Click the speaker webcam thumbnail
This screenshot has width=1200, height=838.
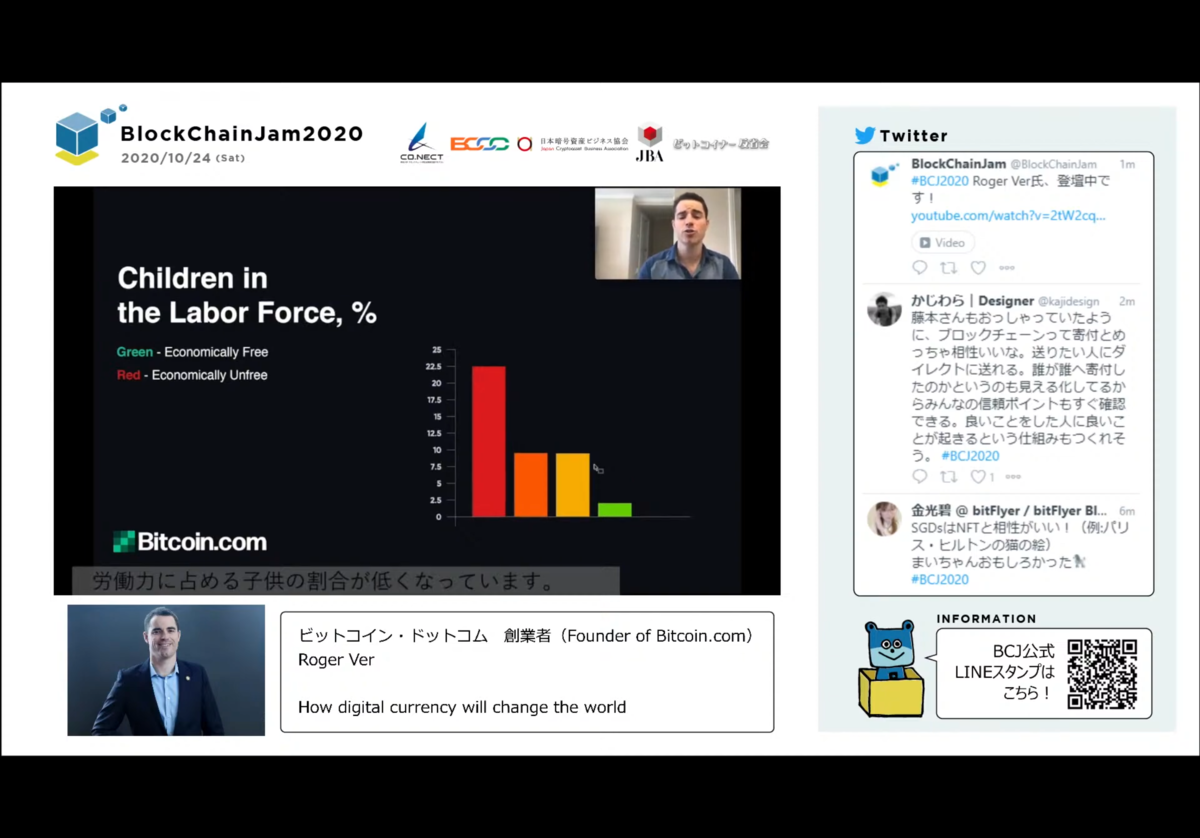coord(668,233)
